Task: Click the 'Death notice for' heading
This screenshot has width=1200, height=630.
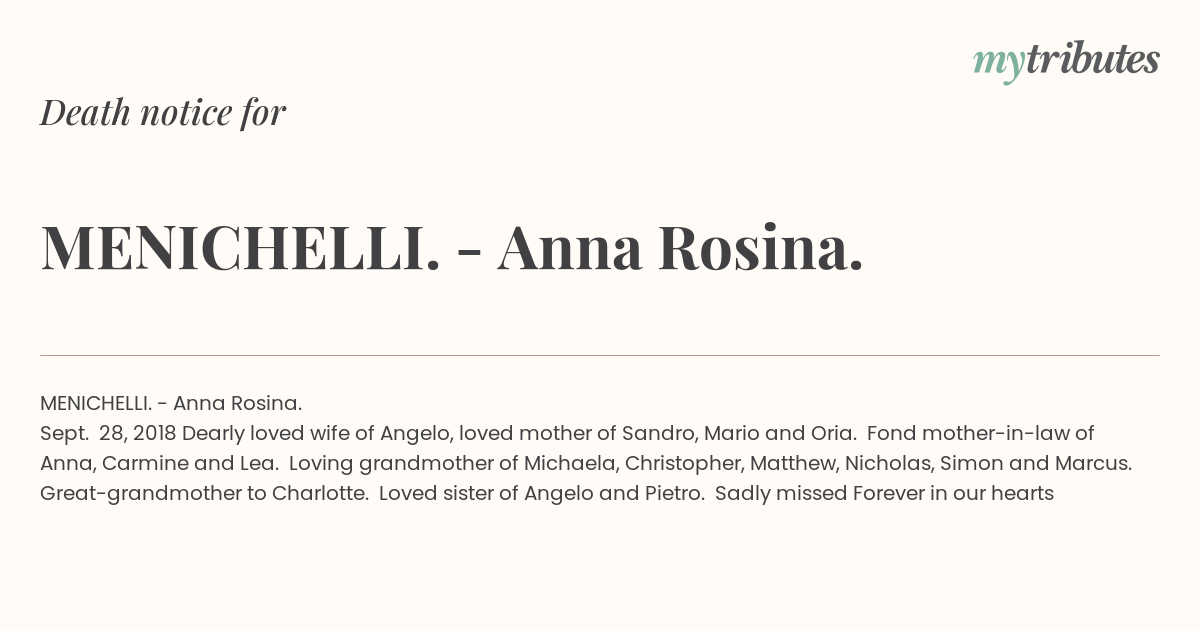Action: (x=163, y=112)
